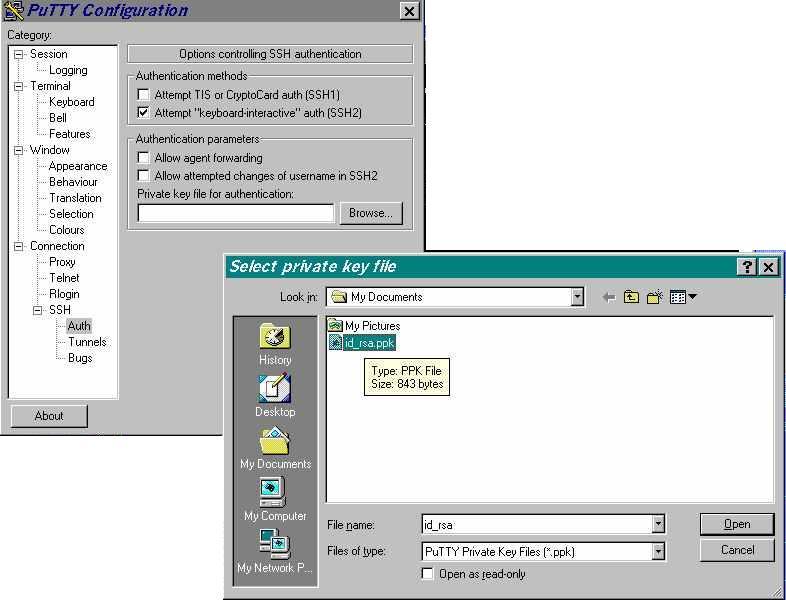Uncheck keyboard-interactive auth (SSH2)
Image resolution: width=786 pixels, height=600 pixels.
pyautogui.click(x=144, y=113)
